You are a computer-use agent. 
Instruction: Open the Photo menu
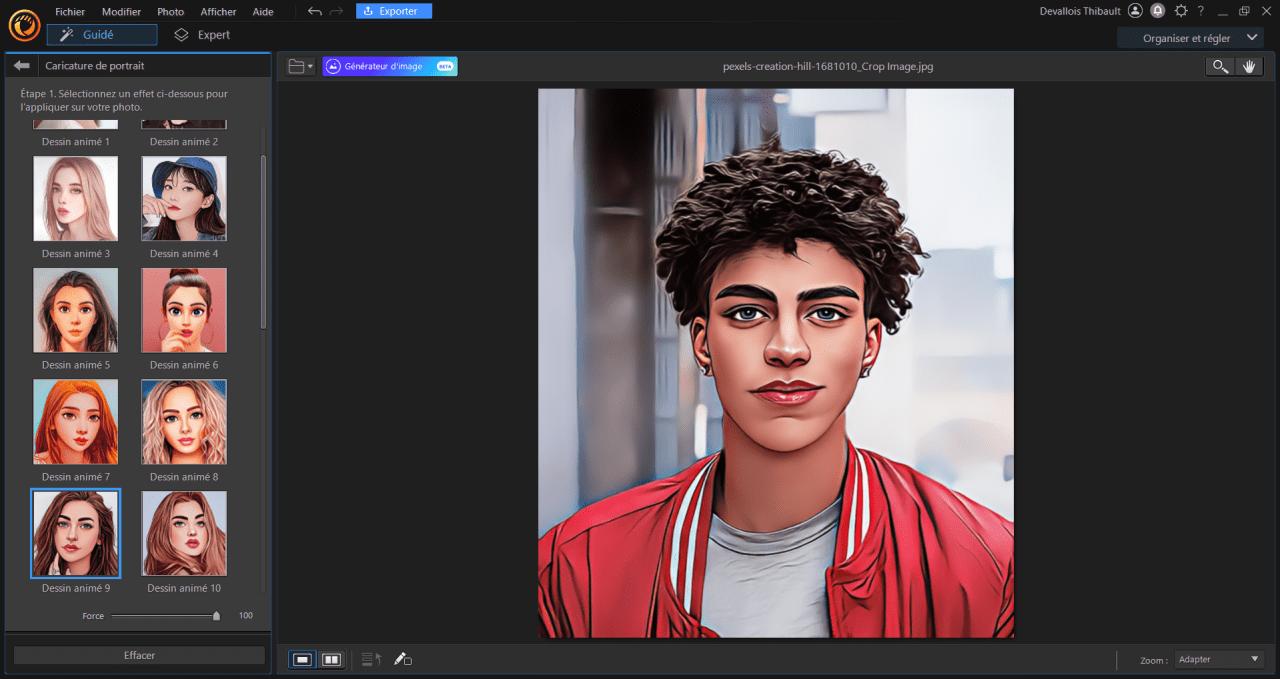[170, 11]
